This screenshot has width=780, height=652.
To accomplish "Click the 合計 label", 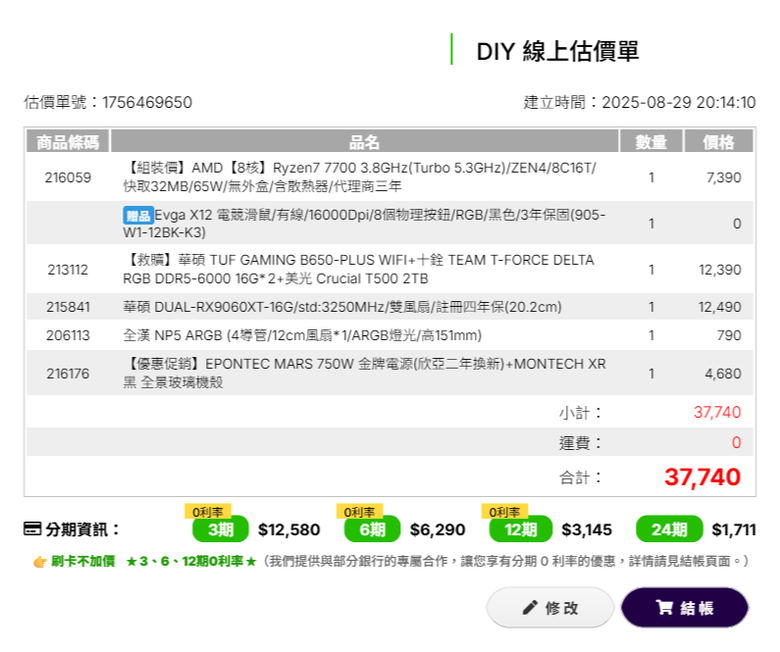I will [581, 477].
